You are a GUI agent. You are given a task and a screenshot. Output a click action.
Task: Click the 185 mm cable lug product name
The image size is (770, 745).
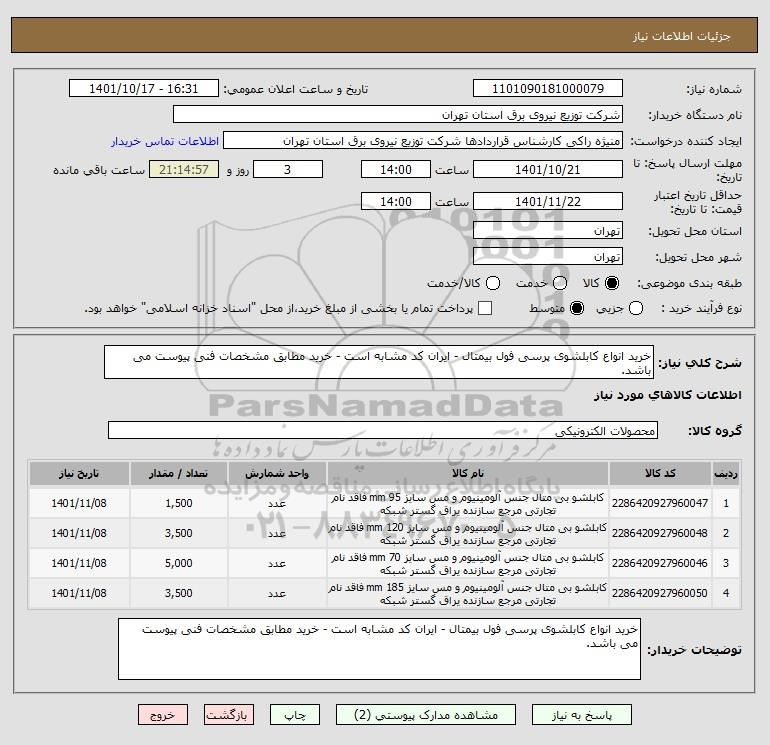point(468,594)
